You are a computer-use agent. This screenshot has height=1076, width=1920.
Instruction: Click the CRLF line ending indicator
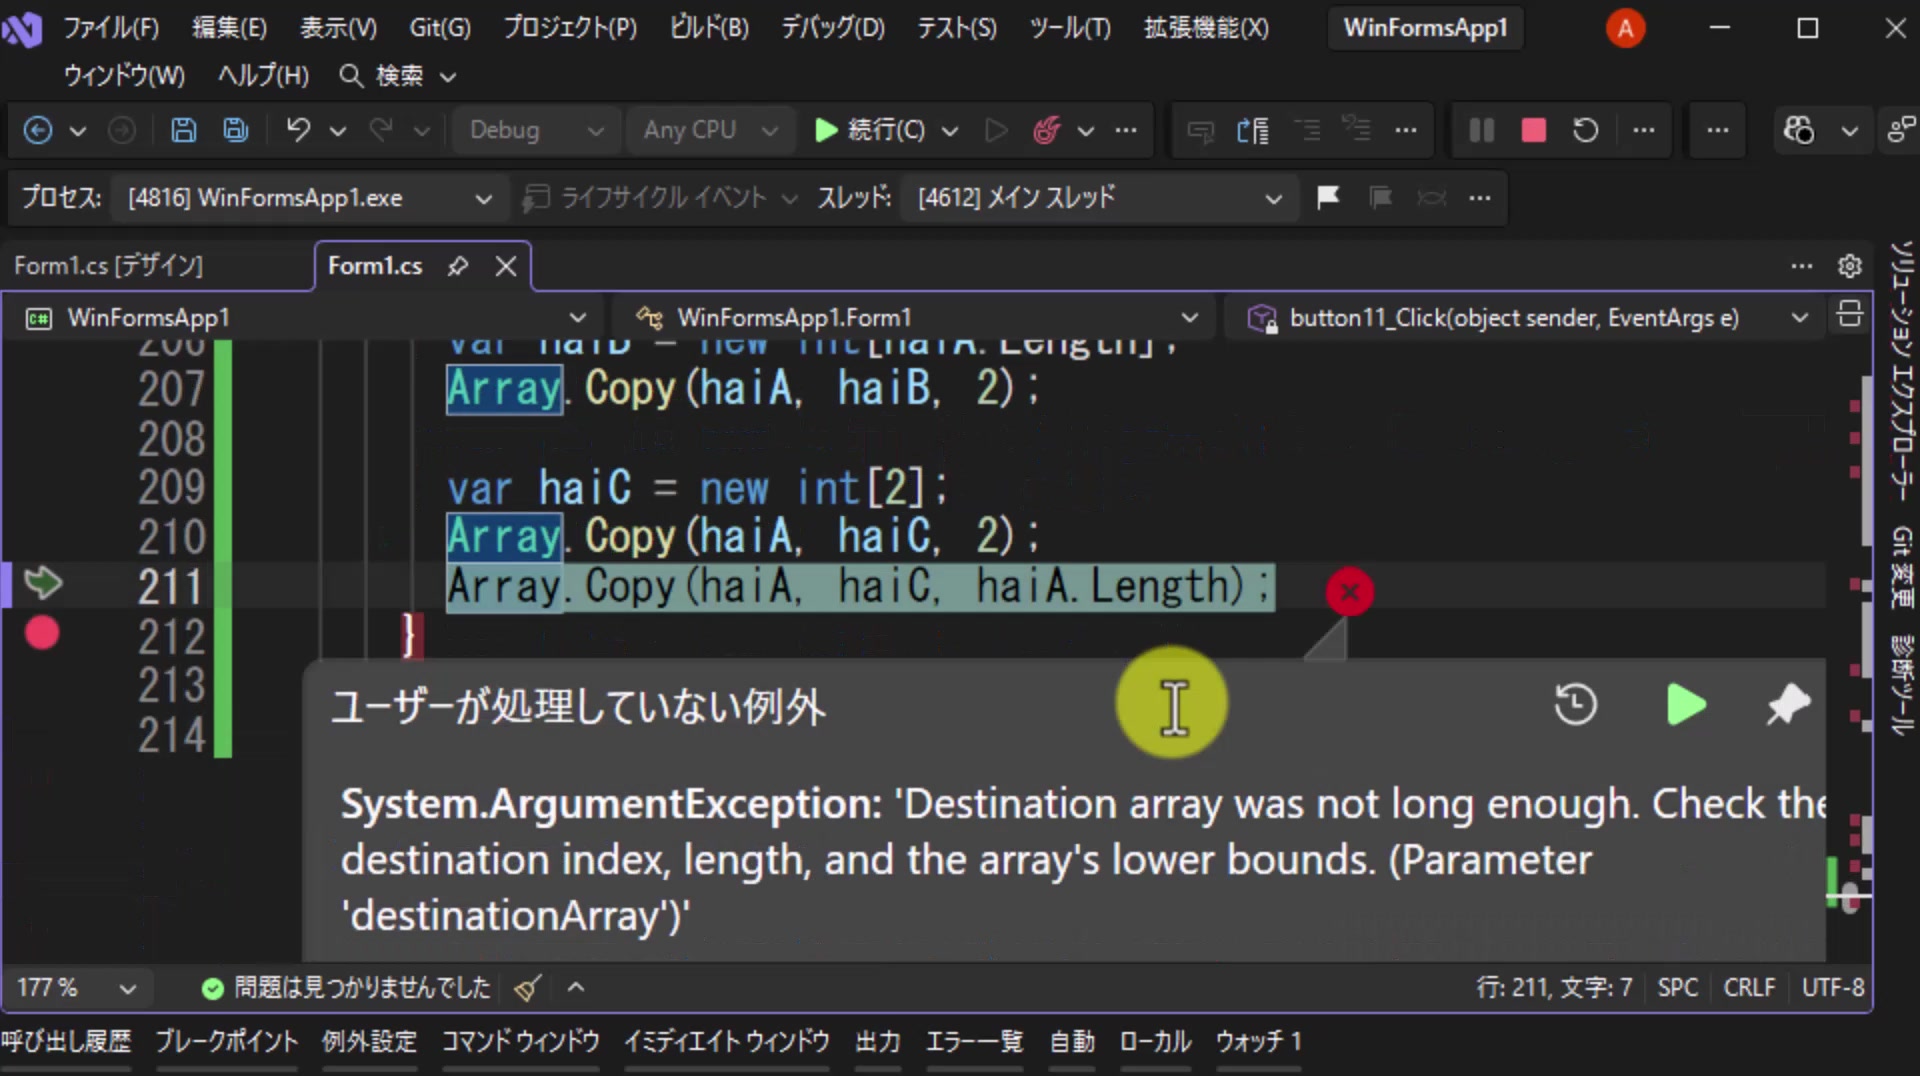pos(1749,988)
